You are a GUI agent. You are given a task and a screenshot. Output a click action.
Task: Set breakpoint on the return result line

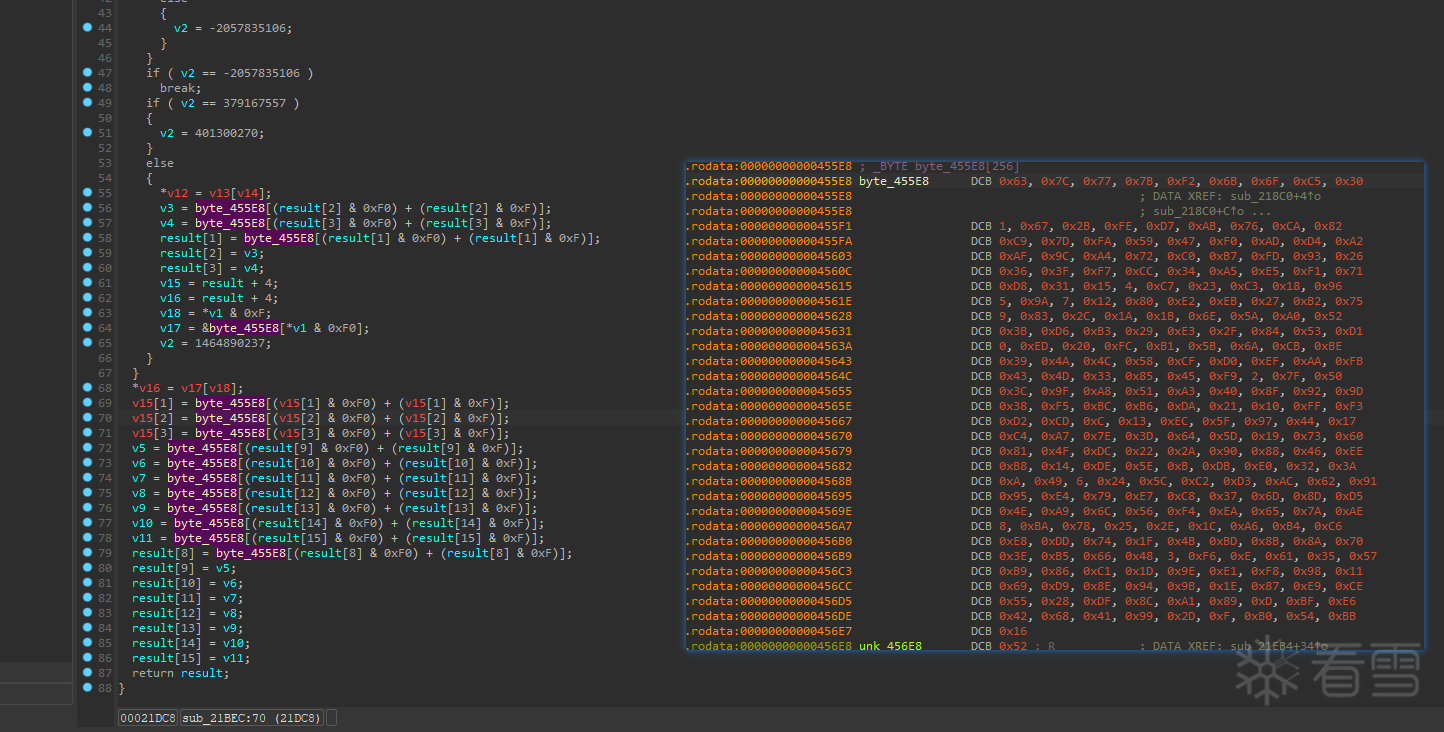[x=88, y=672]
